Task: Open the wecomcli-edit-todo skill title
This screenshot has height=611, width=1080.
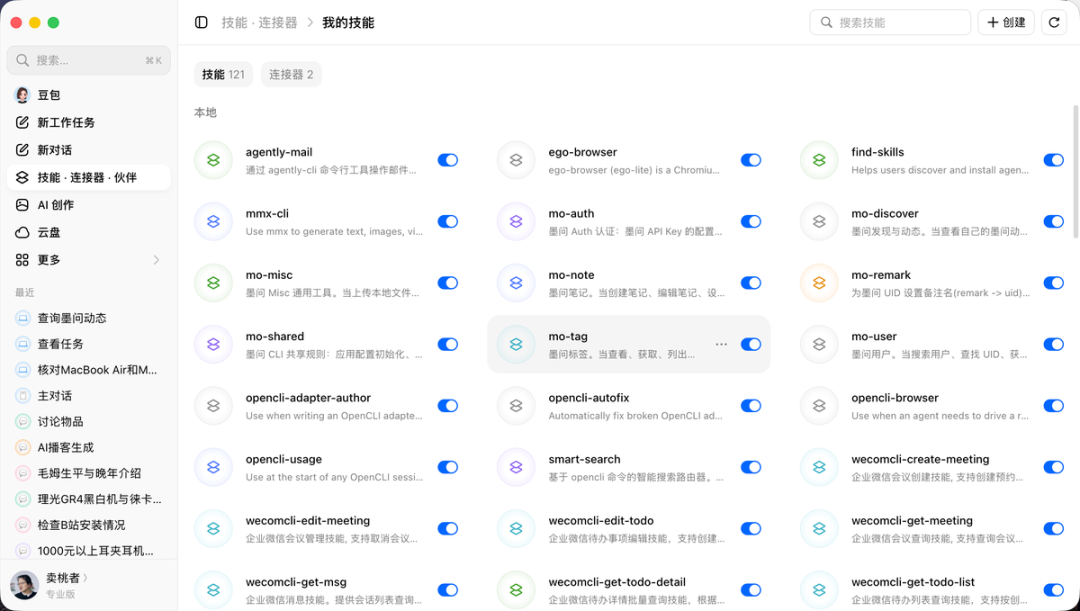Action: click(x=601, y=521)
